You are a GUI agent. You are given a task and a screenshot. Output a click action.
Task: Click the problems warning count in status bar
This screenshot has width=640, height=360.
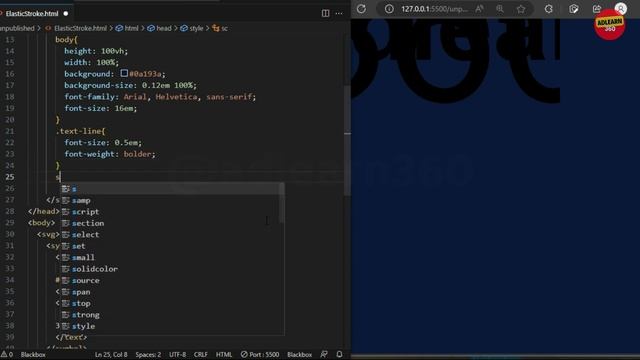pos(7,354)
